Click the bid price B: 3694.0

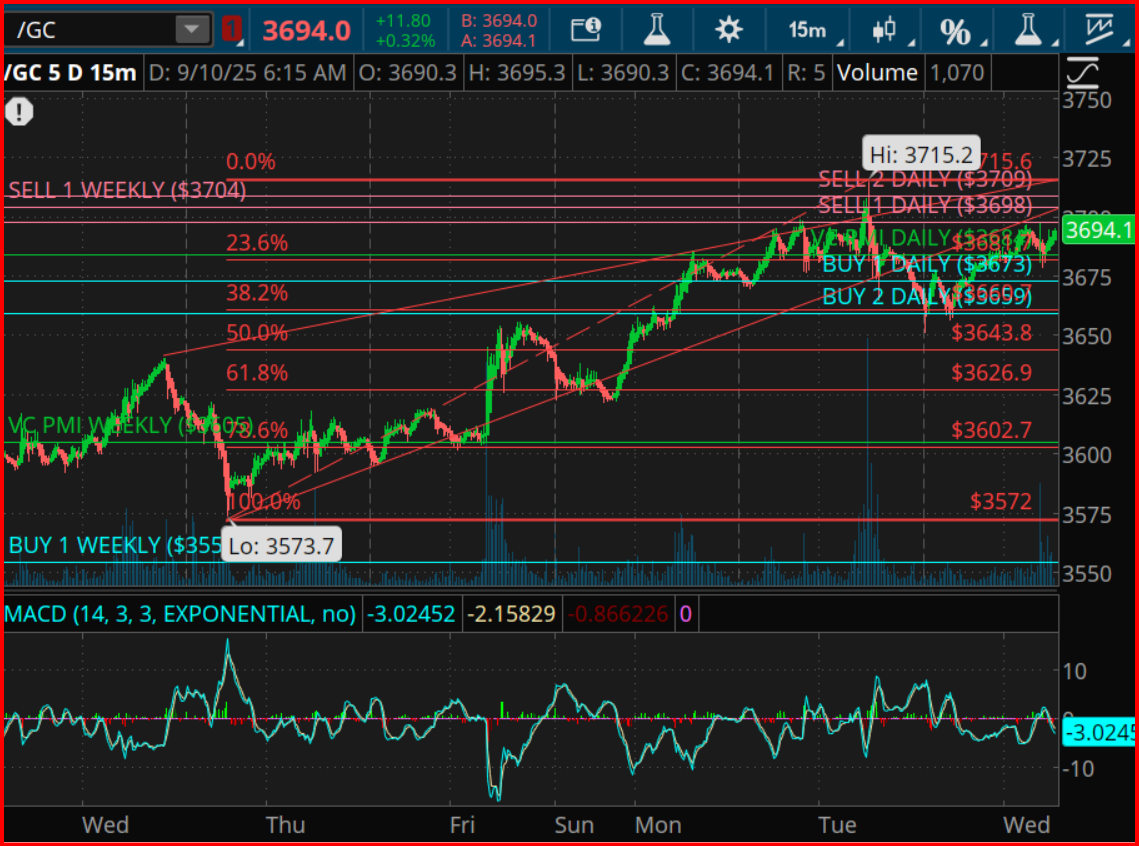pyautogui.click(x=499, y=21)
